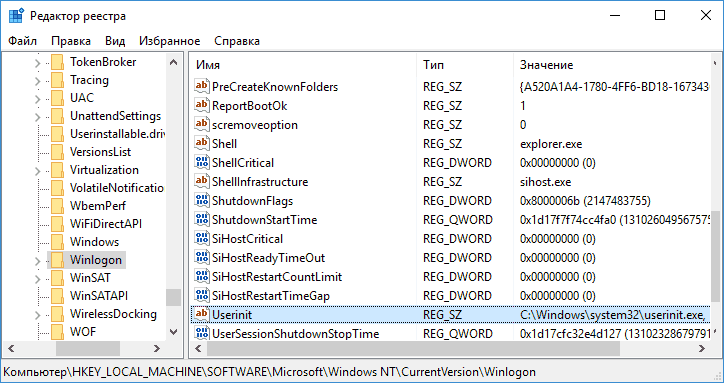724x383 pixels.
Task: Click the SiHostRestartTimeGap value icon
Action: pyautogui.click(x=202, y=295)
